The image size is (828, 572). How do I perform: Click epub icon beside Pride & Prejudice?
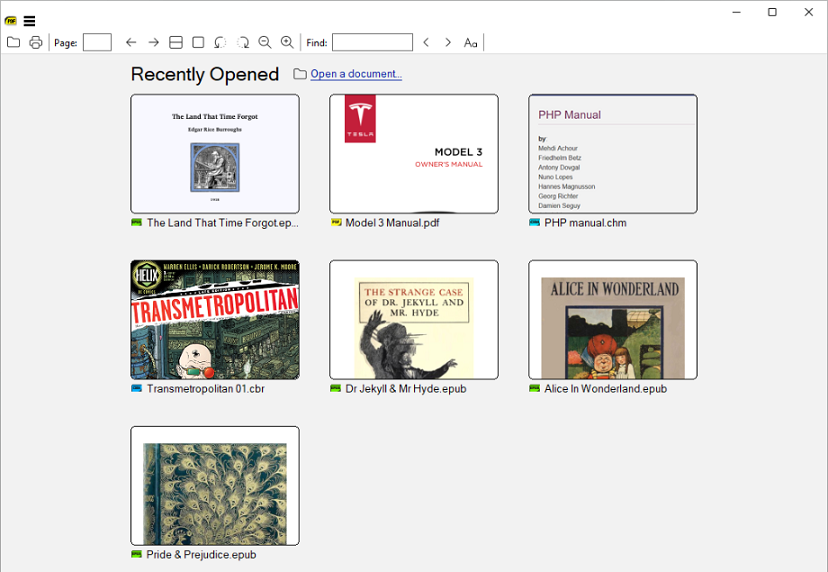[x=137, y=554]
